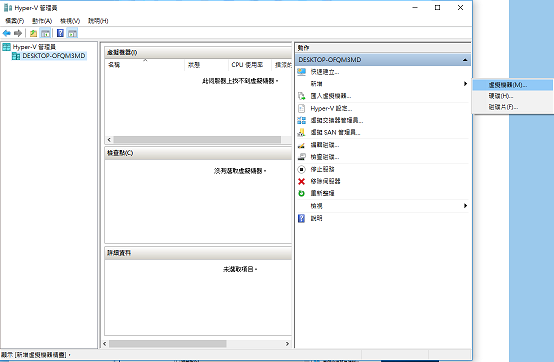Open the 說明(H) menu in the menu bar
The height and width of the screenshot is (362, 554).
click(x=98, y=21)
